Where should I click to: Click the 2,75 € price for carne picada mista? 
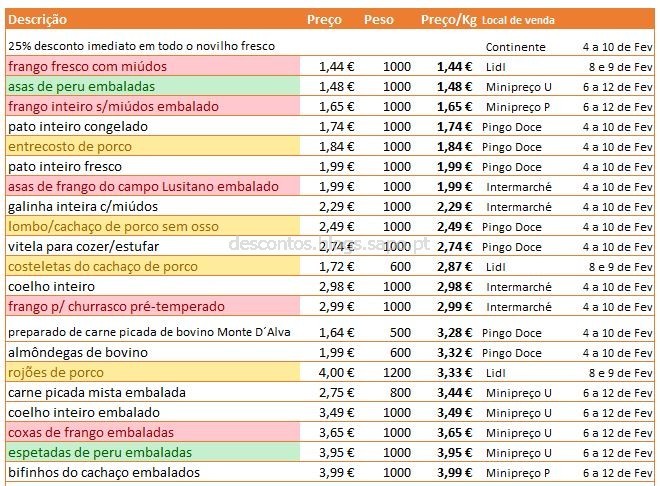coord(336,392)
